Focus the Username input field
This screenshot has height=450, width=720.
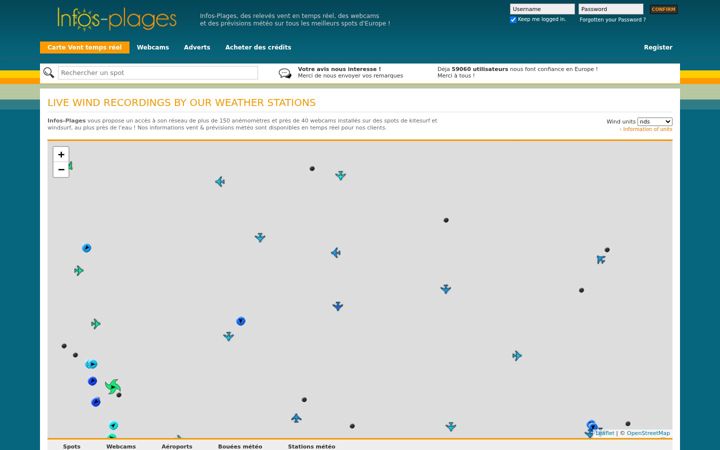542,9
